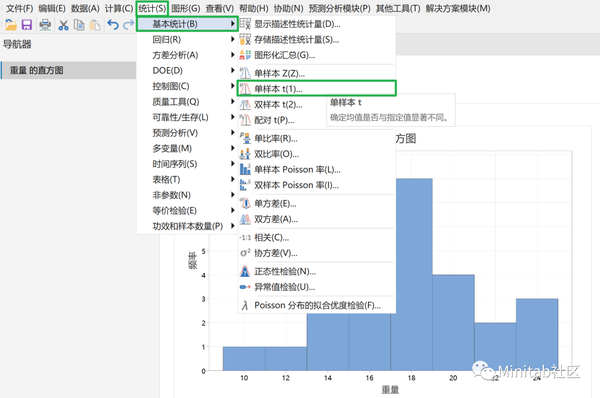Expand the 表格(T) submenu

pos(188,179)
